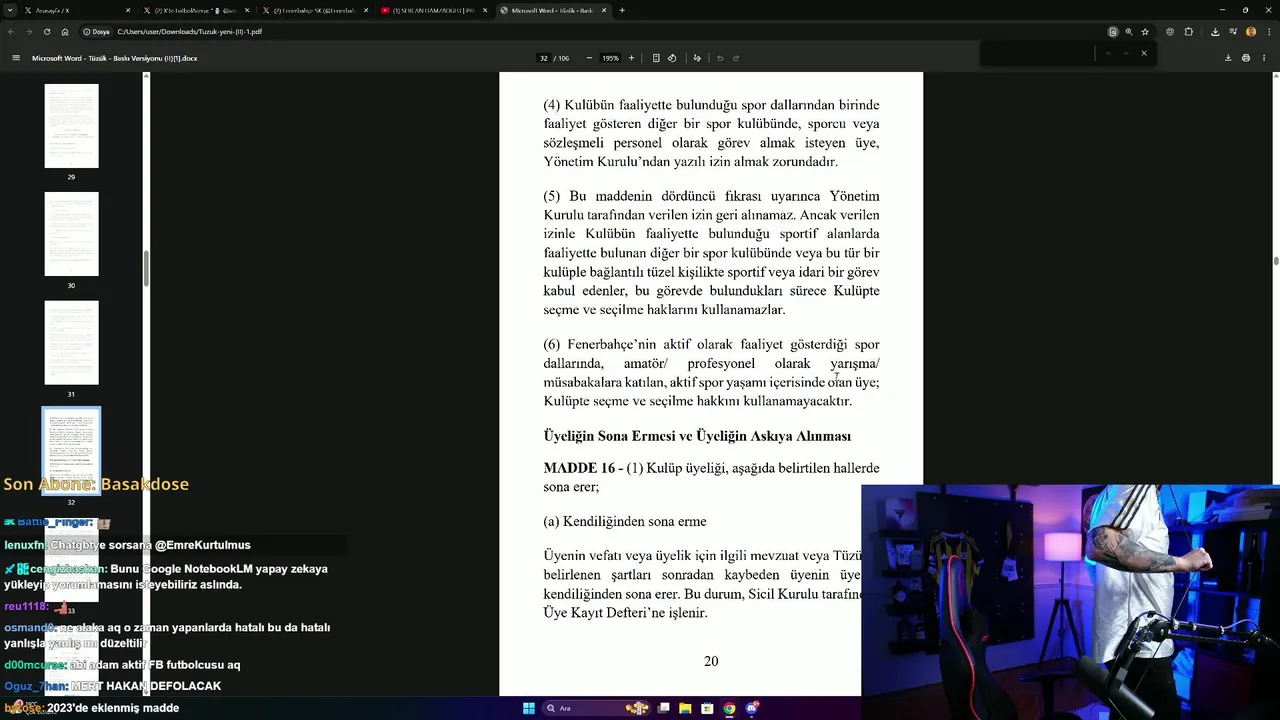The width and height of the screenshot is (1280, 720).
Task: Select page 31 thumbnail
Action: pyautogui.click(x=71, y=342)
